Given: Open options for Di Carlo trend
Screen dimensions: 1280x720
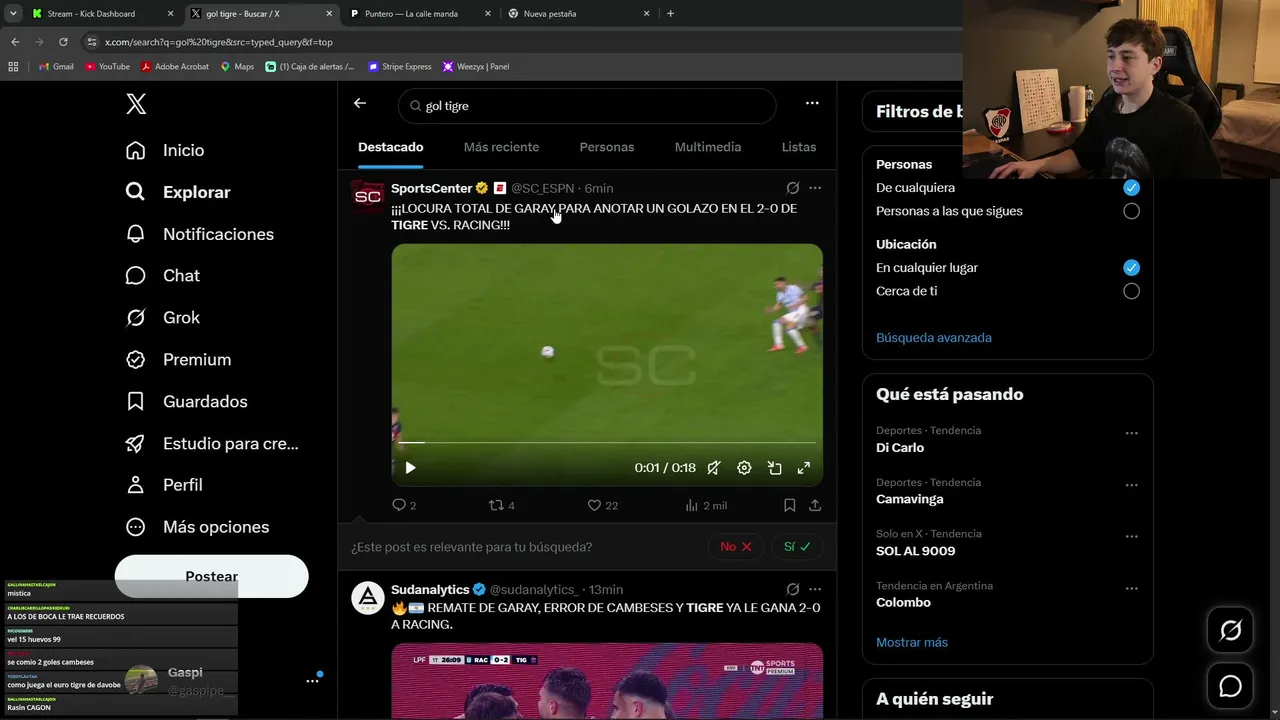Looking at the screenshot, I should (x=1131, y=434).
